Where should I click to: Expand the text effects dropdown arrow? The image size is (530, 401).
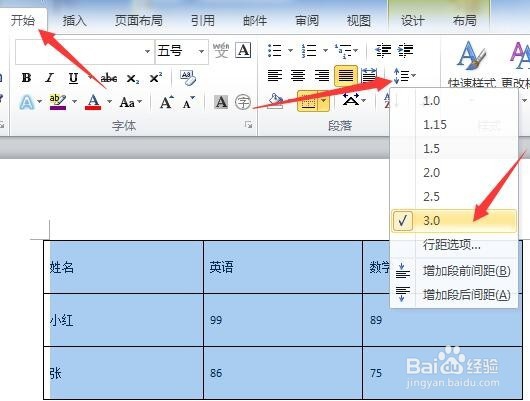point(40,101)
